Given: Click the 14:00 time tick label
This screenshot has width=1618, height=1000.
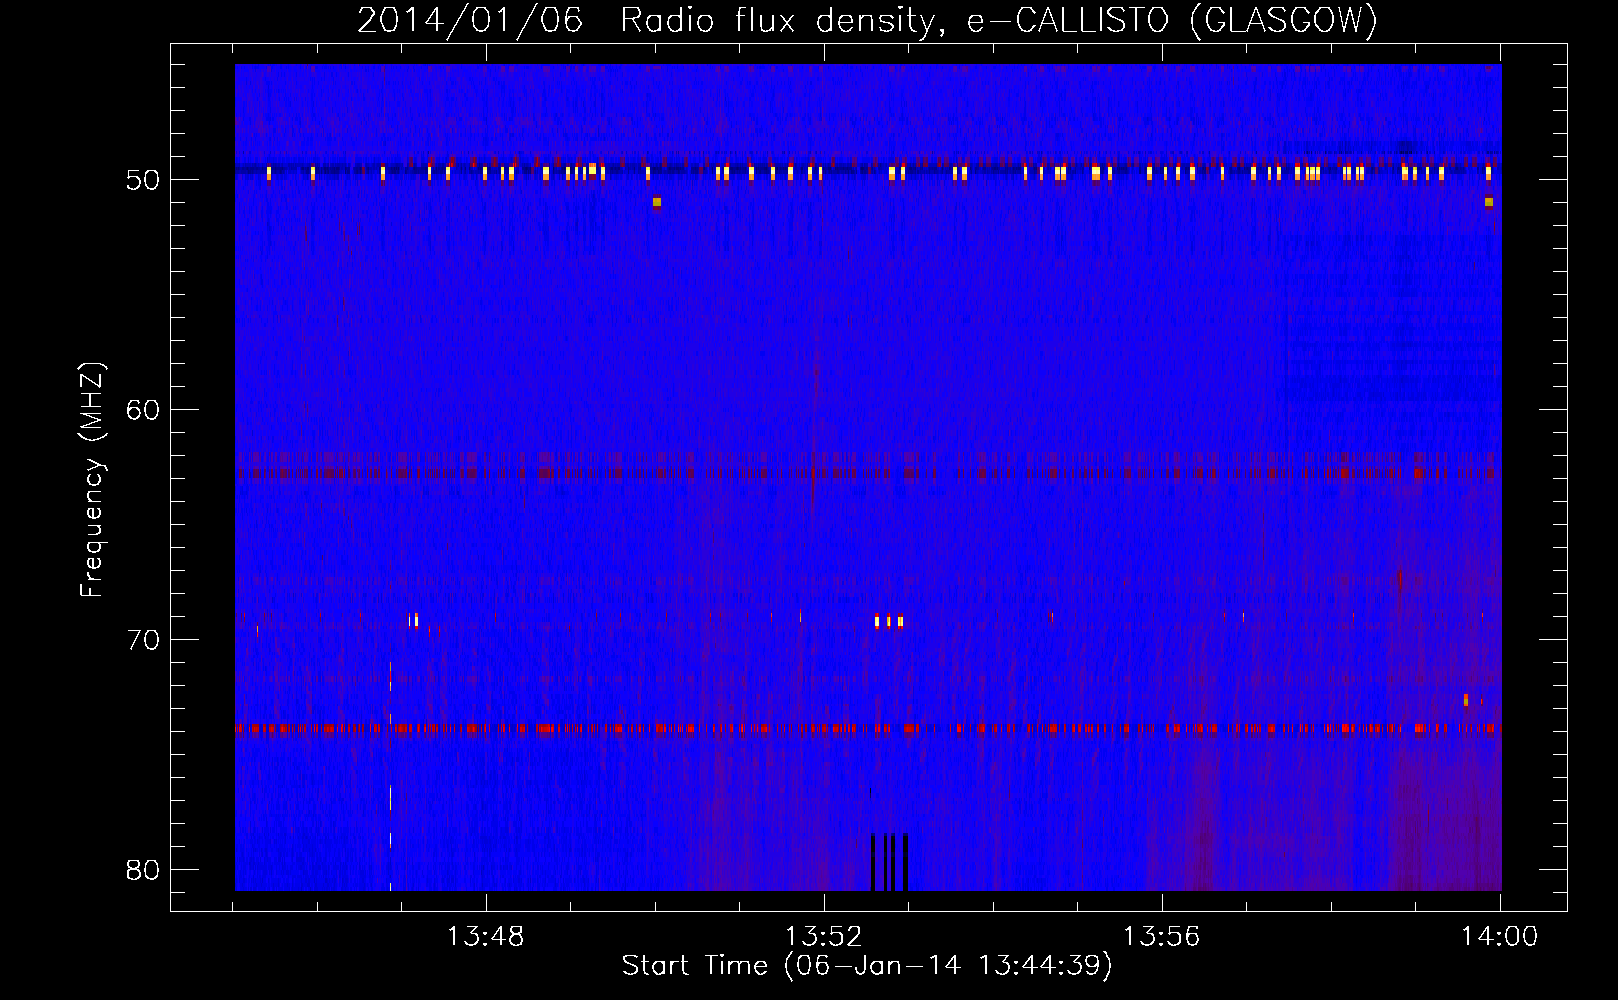Looking at the screenshot, I should (x=1499, y=937).
